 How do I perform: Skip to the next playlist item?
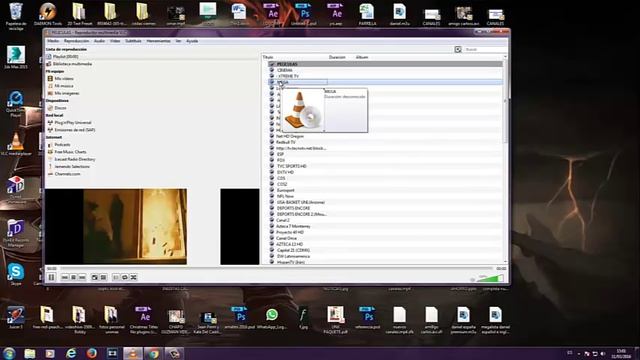coord(82,278)
